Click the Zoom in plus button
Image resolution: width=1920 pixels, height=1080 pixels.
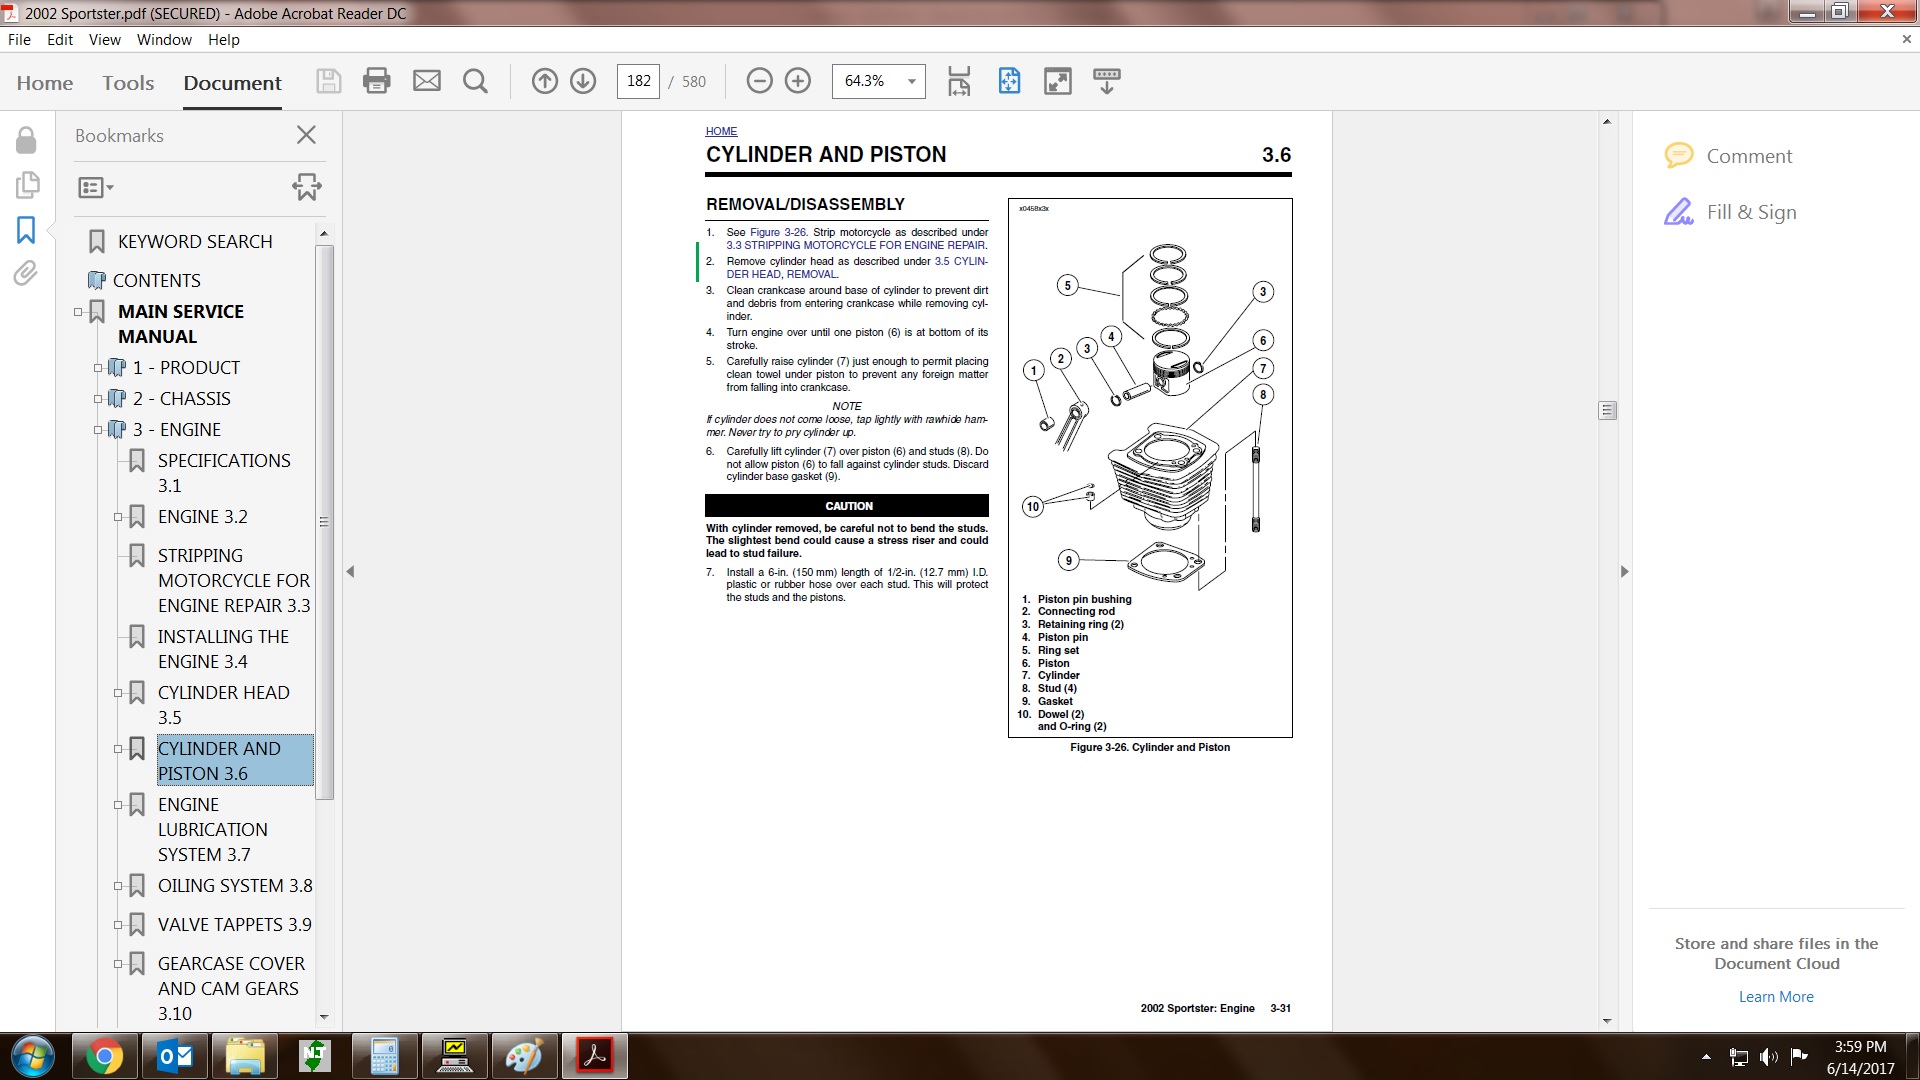798,81
